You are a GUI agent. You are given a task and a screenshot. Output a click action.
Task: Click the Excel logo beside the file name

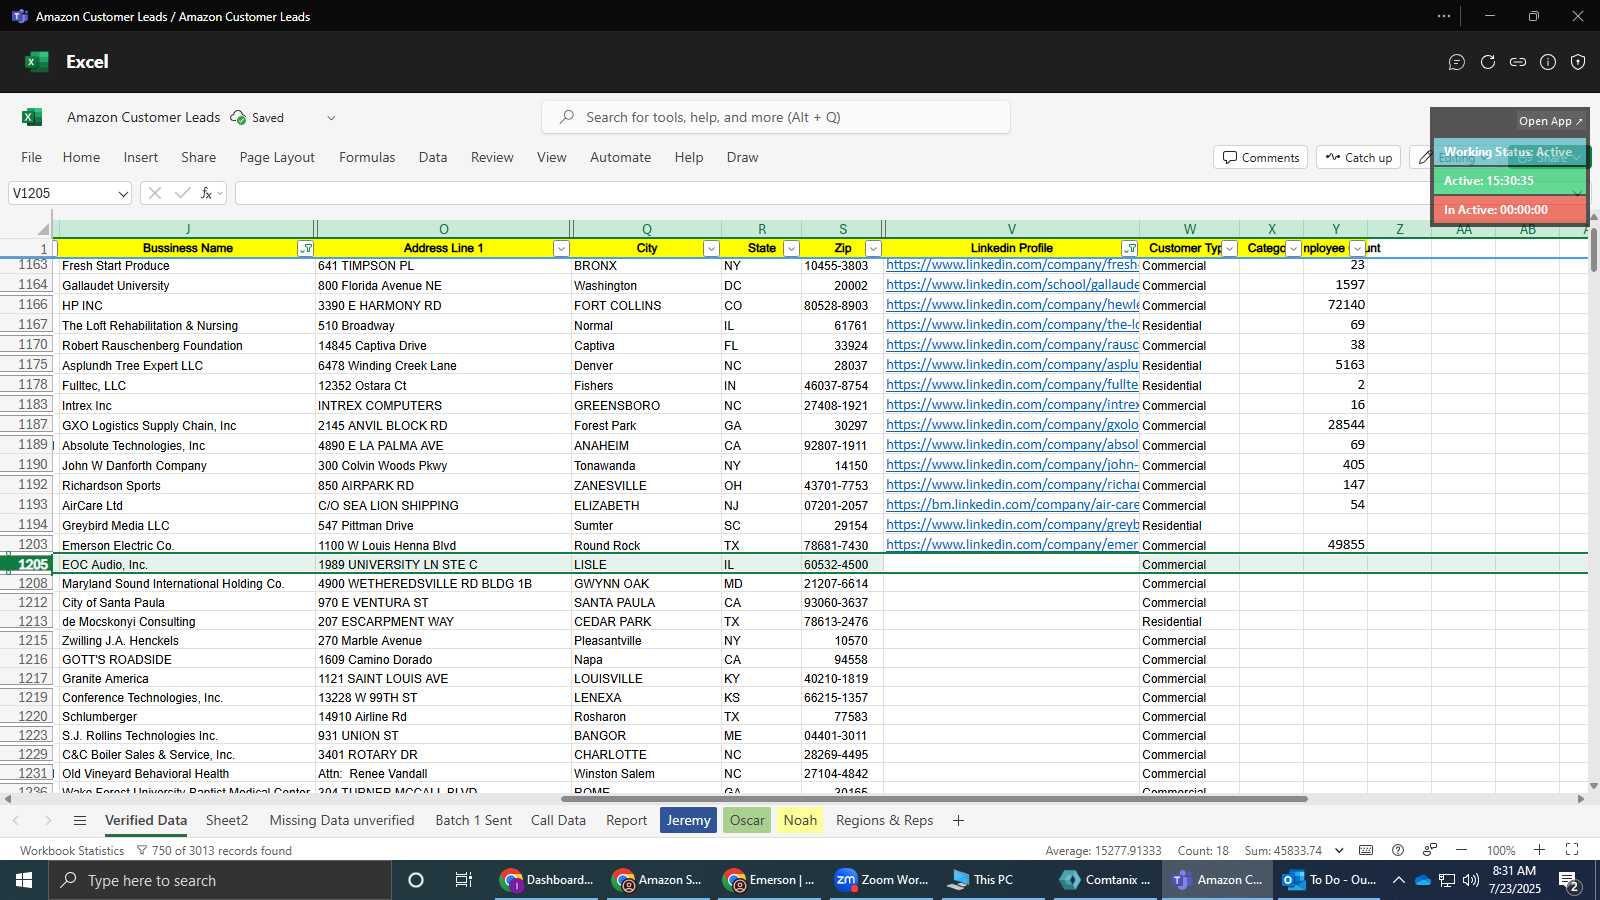point(32,117)
